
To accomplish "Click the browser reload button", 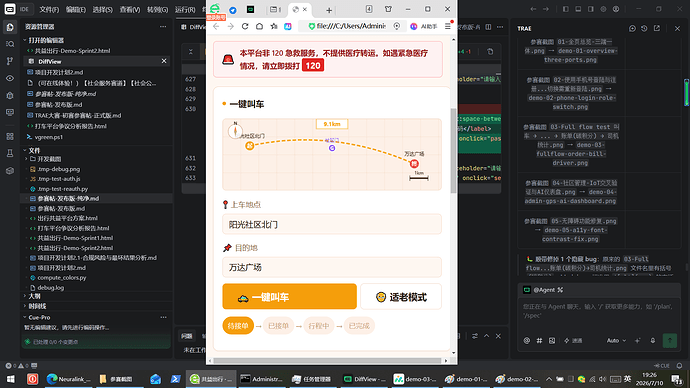I will [245, 26].
